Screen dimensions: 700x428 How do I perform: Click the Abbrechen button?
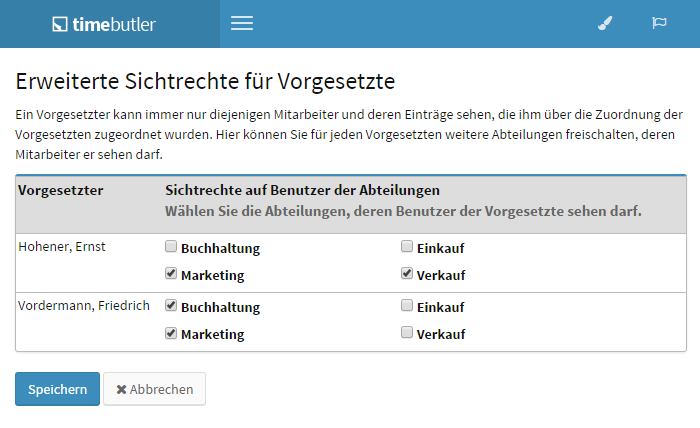point(154,389)
